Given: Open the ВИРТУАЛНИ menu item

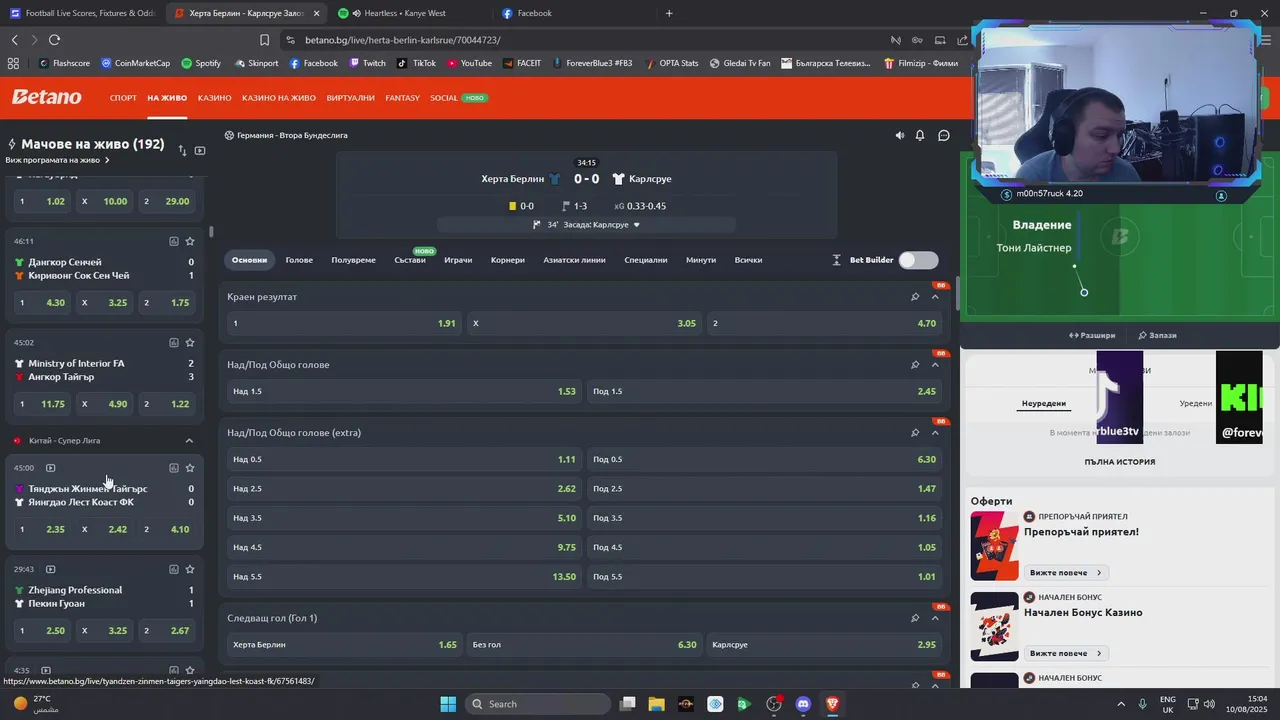Looking at the screenshot, I should (350, 98).
